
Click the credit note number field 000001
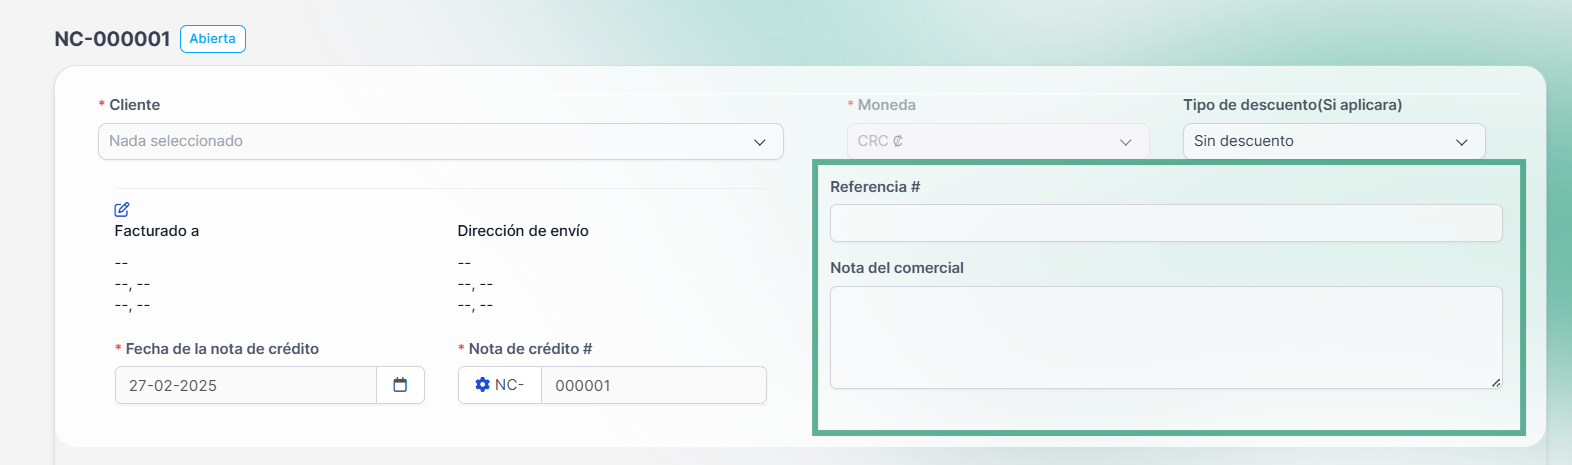coord(654,385)
